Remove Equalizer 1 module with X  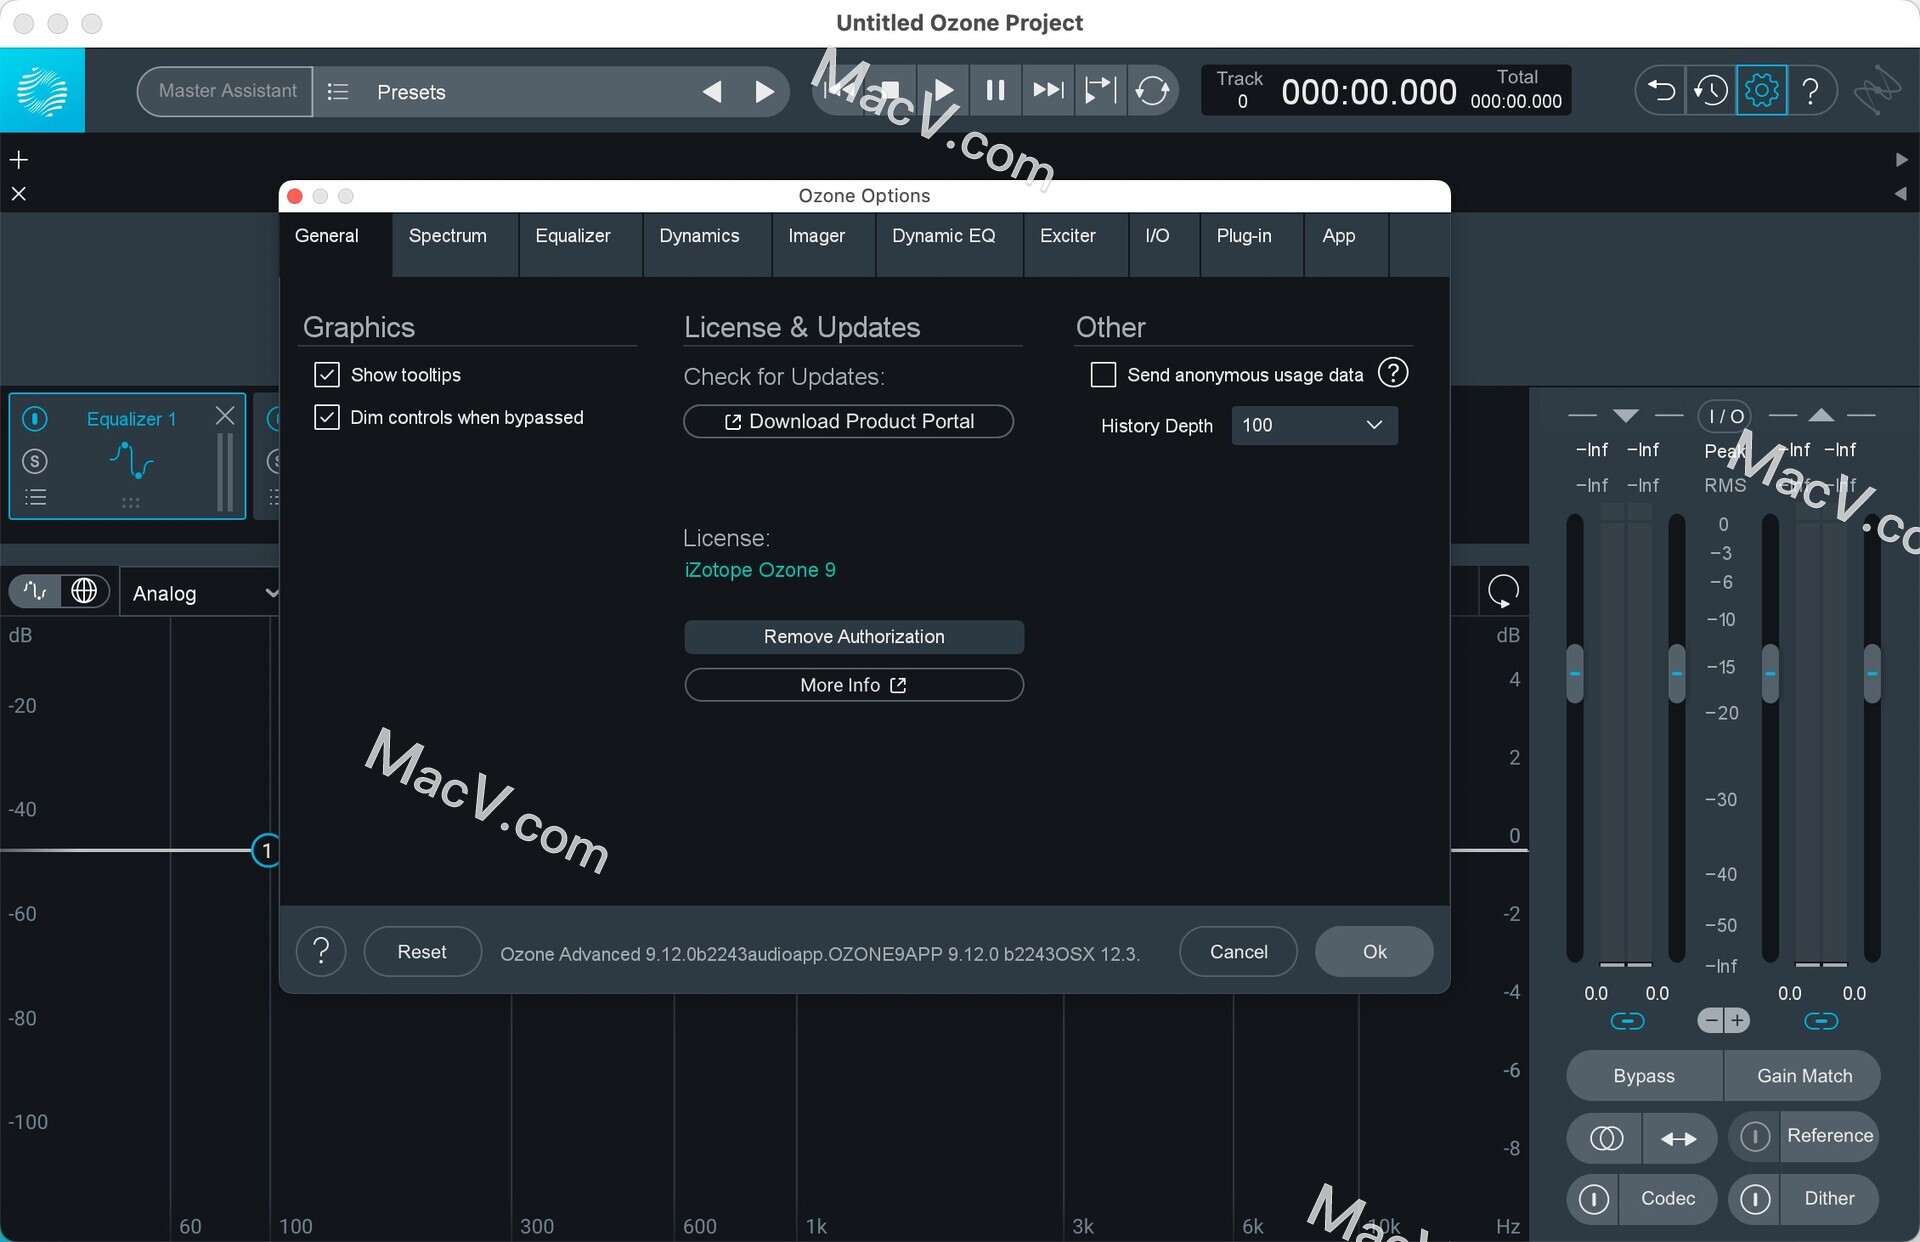point(225,415)
